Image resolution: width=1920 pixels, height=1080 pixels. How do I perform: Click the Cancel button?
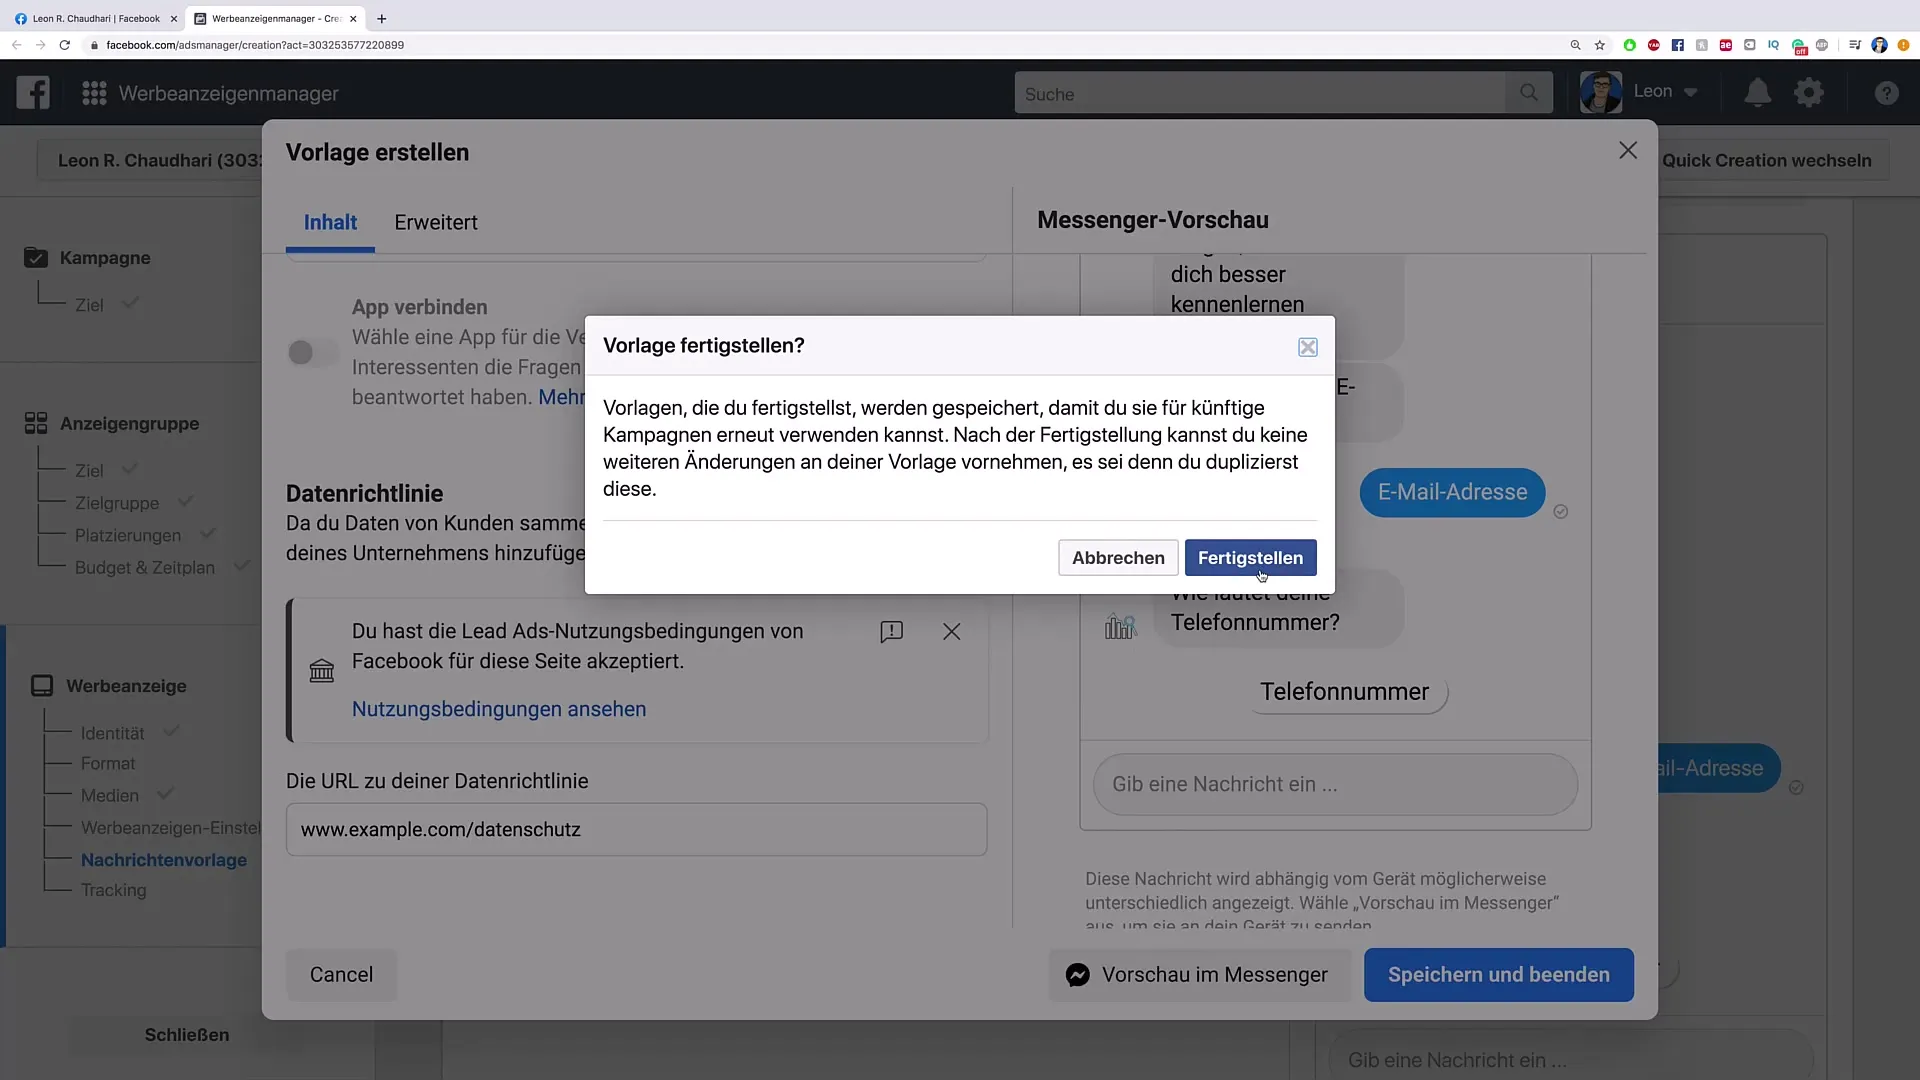coord(341,975)
